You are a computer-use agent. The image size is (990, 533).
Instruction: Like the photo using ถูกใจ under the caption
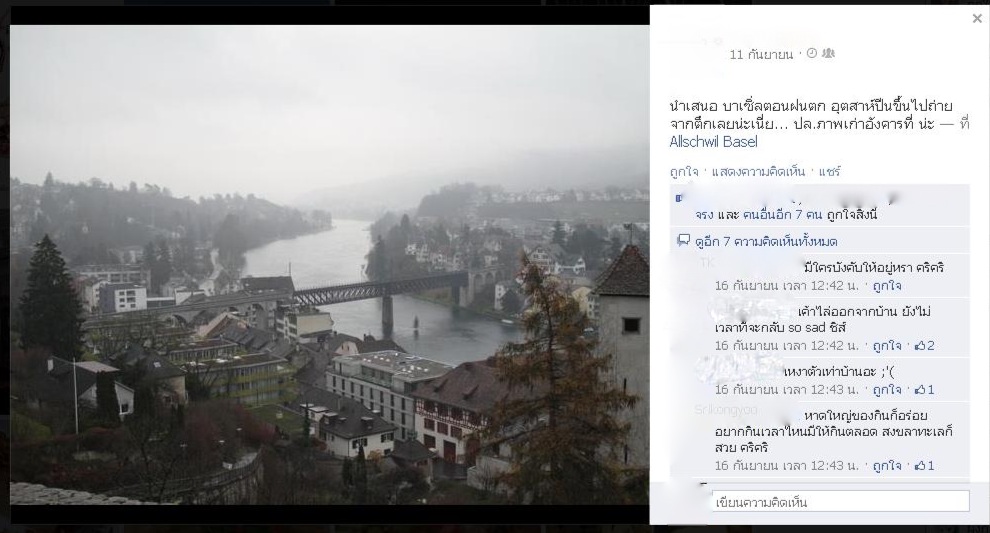(x=684, y=172)
